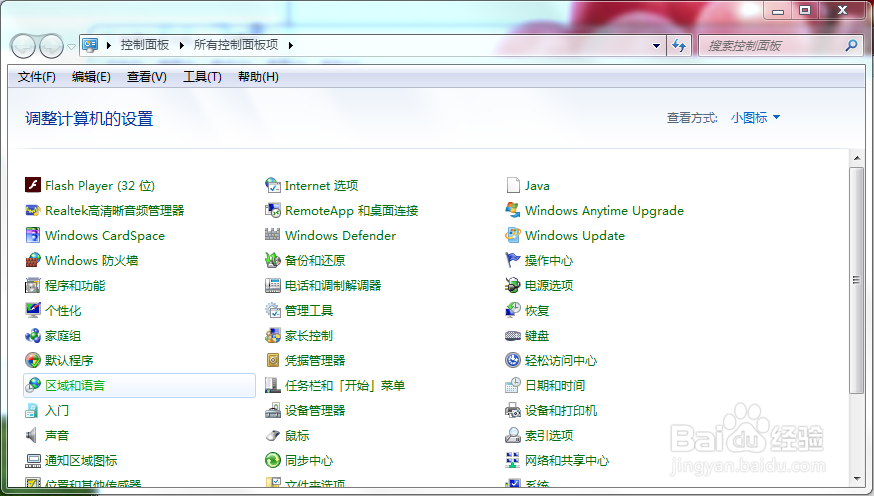Open the Windows CardSpace icon
The width and height of the screenshot is (874, 496).
point(33,235)
